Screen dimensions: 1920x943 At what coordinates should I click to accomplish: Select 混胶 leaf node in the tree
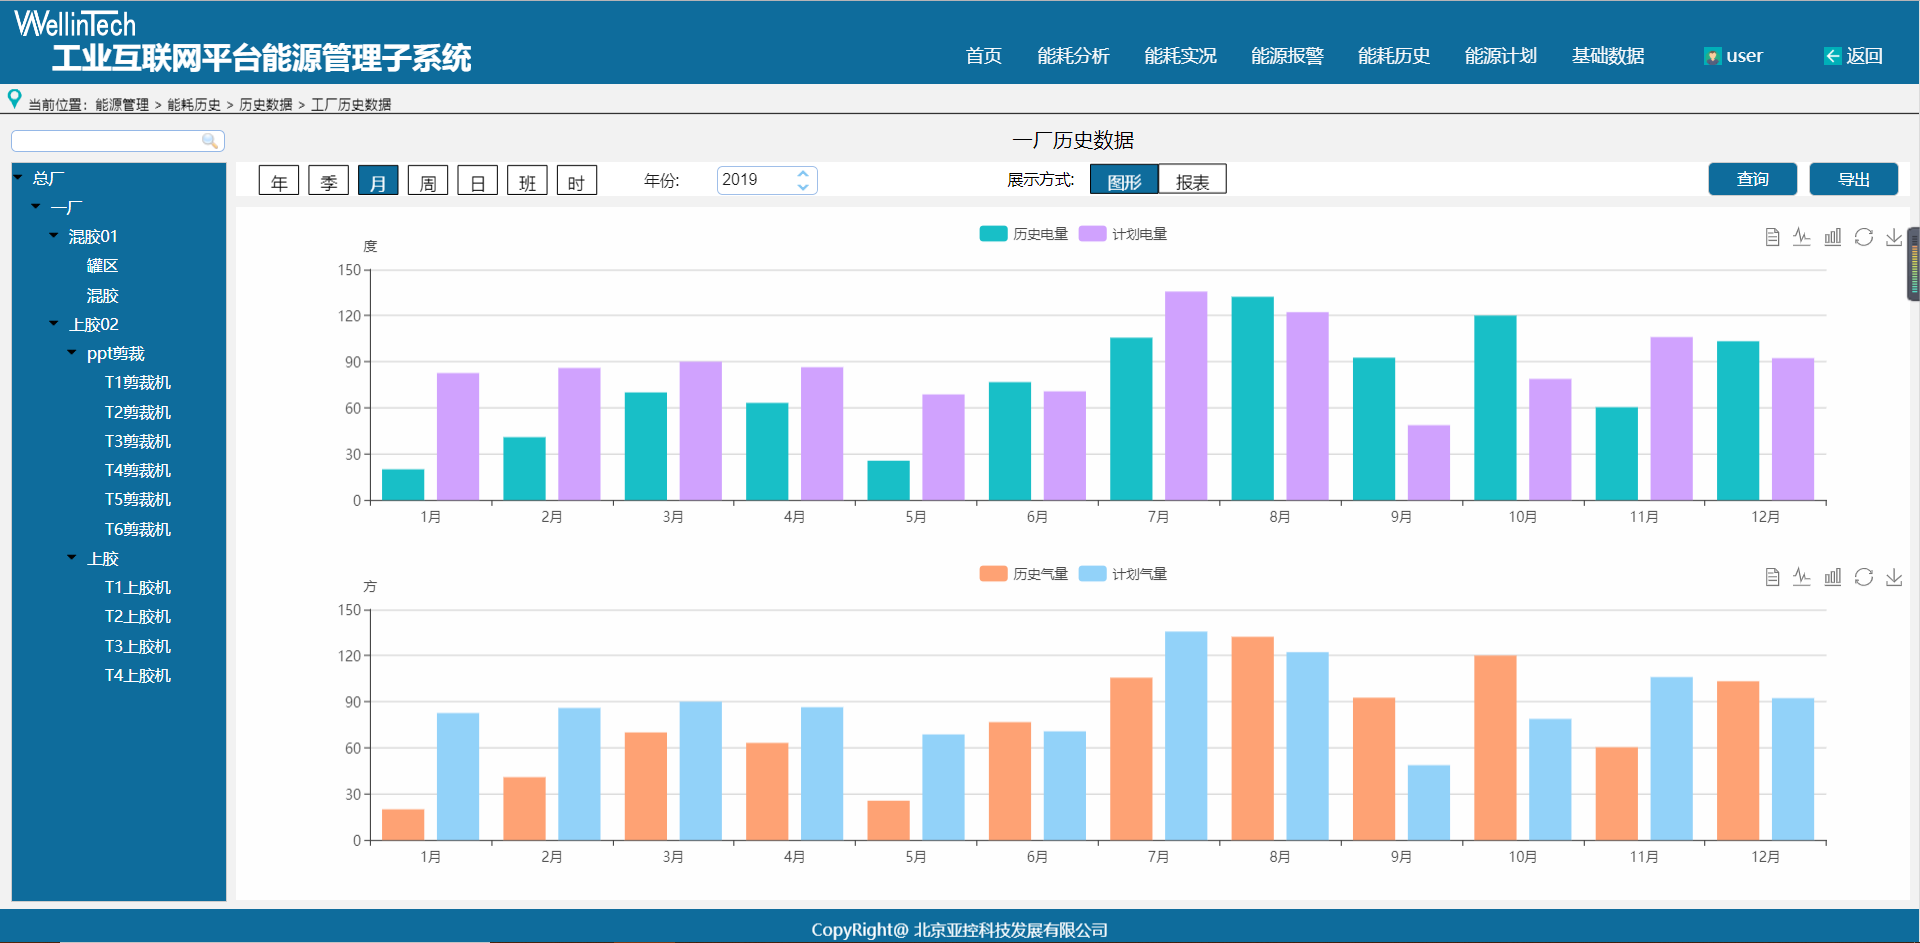click(x=102, y=296)
